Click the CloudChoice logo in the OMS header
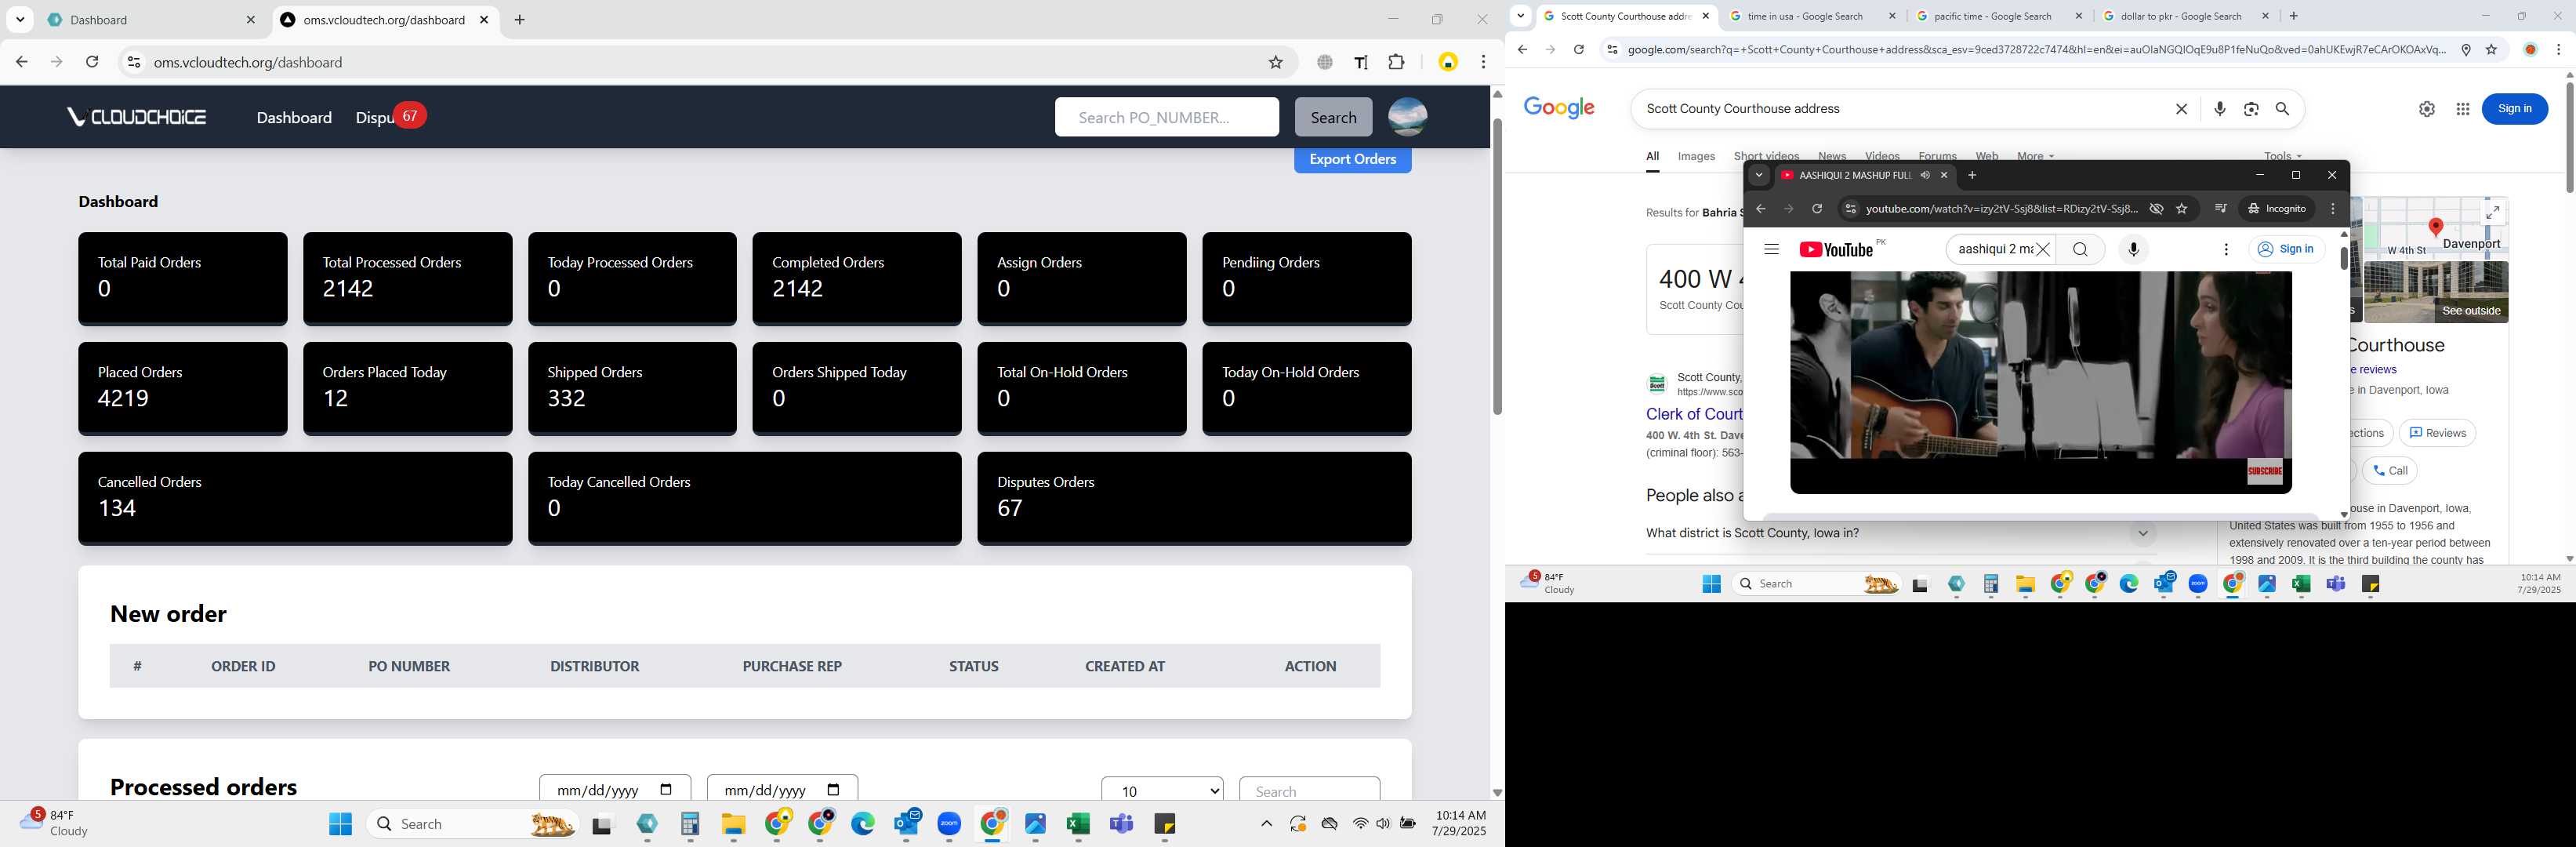The width and height of the screenshot is (2576, 847). (x=137, y=117)
